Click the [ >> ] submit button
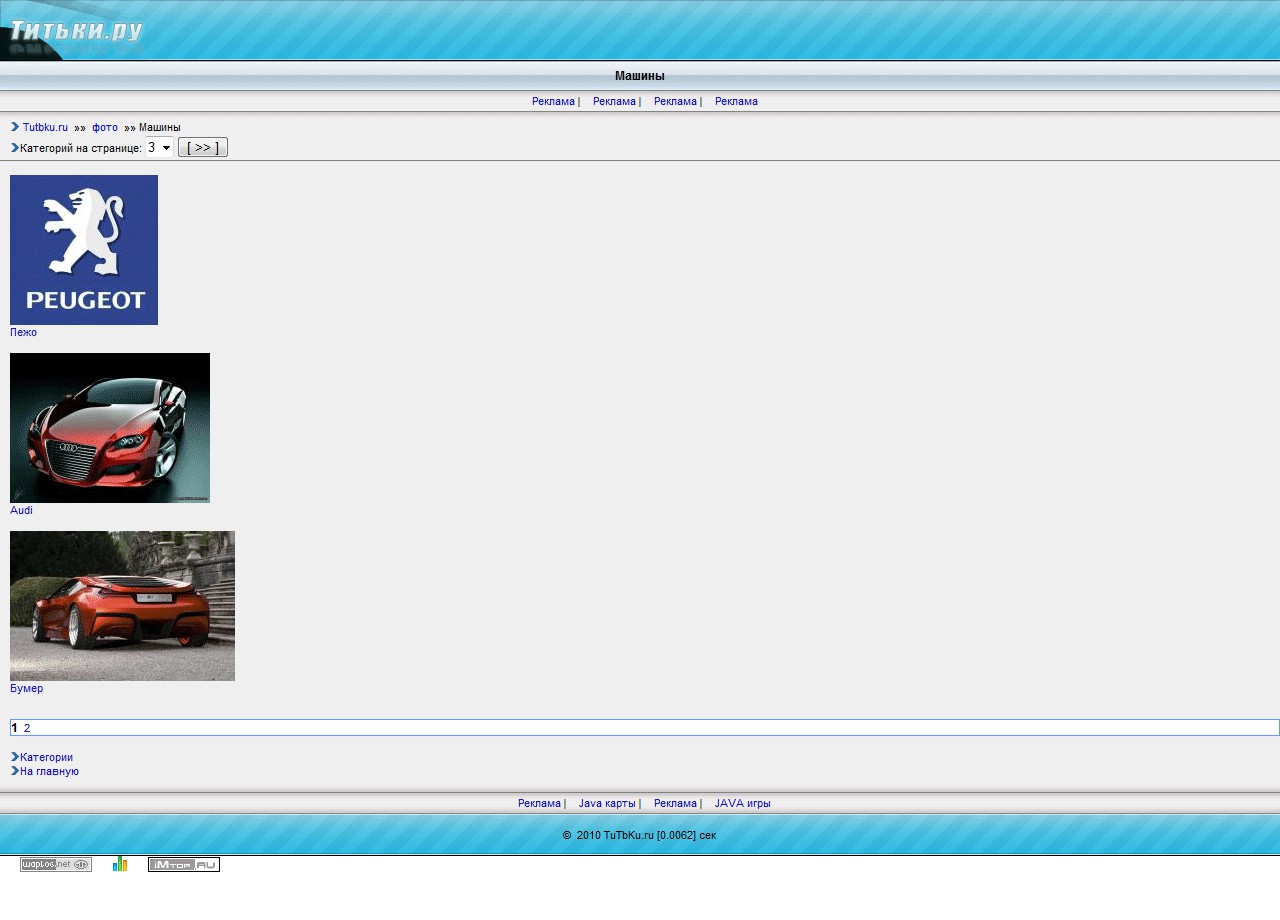The image size is (1280, 920). [203, 148]
